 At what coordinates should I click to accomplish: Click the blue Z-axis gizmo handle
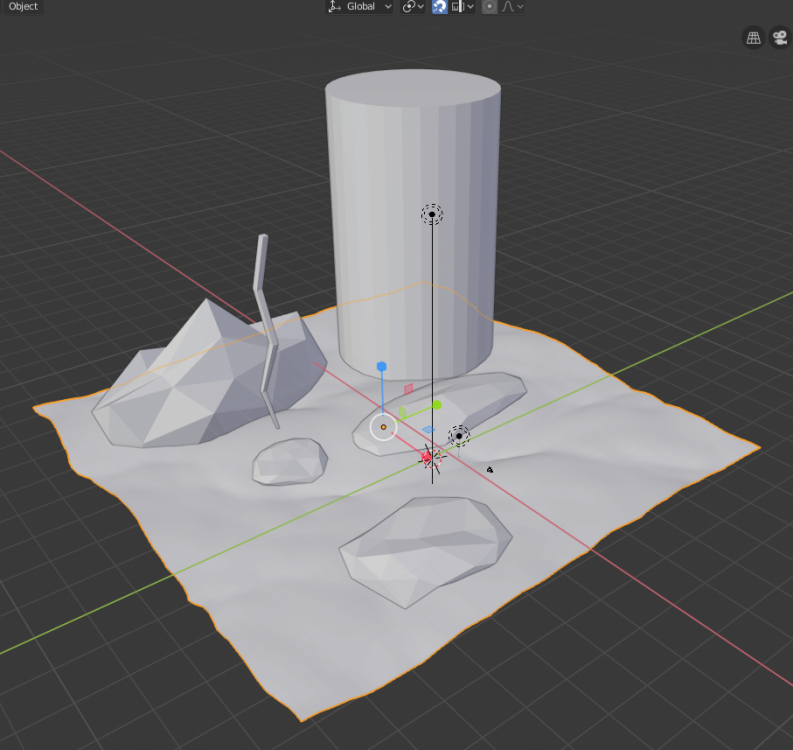(x=382, y=368)
